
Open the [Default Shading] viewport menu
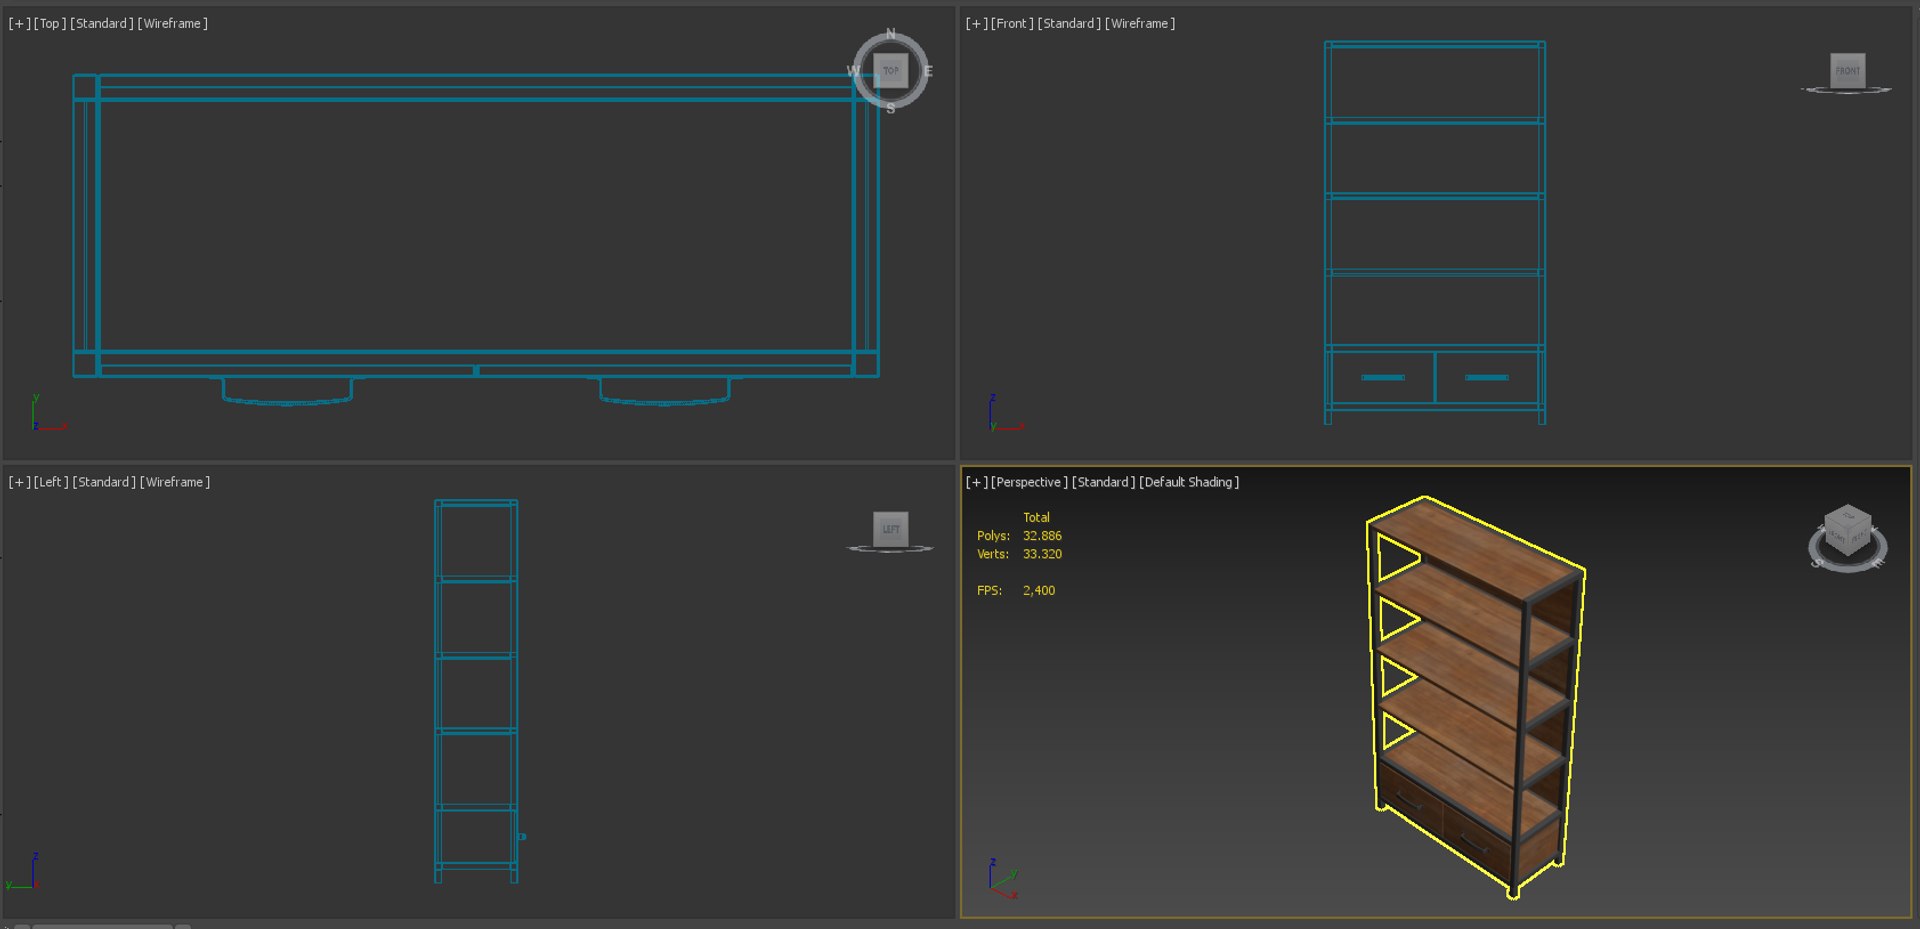click(x=1189, y=482)
